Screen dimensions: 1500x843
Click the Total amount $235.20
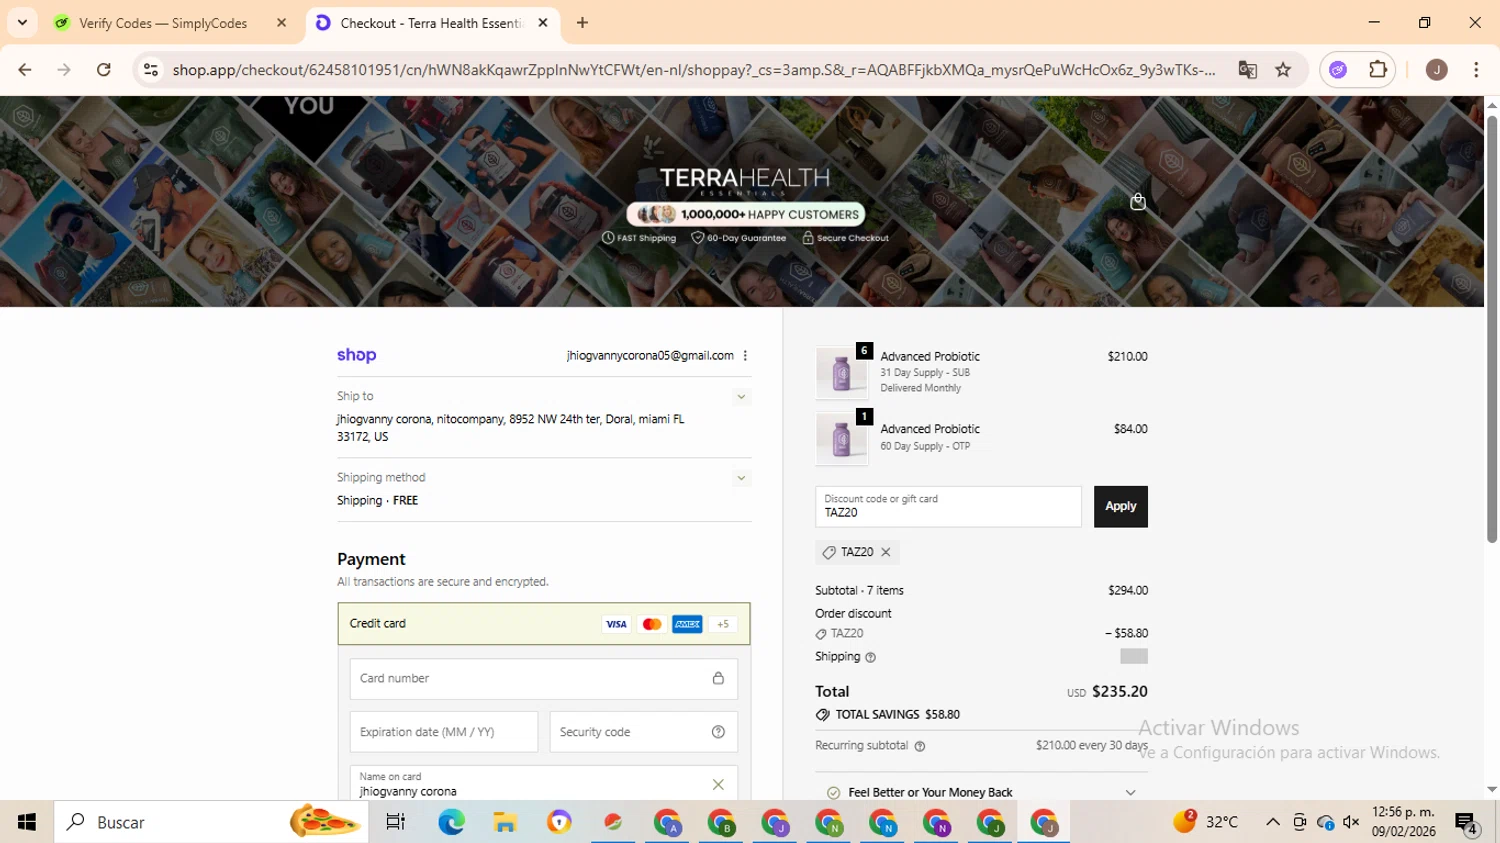(x=1119, y=692)
